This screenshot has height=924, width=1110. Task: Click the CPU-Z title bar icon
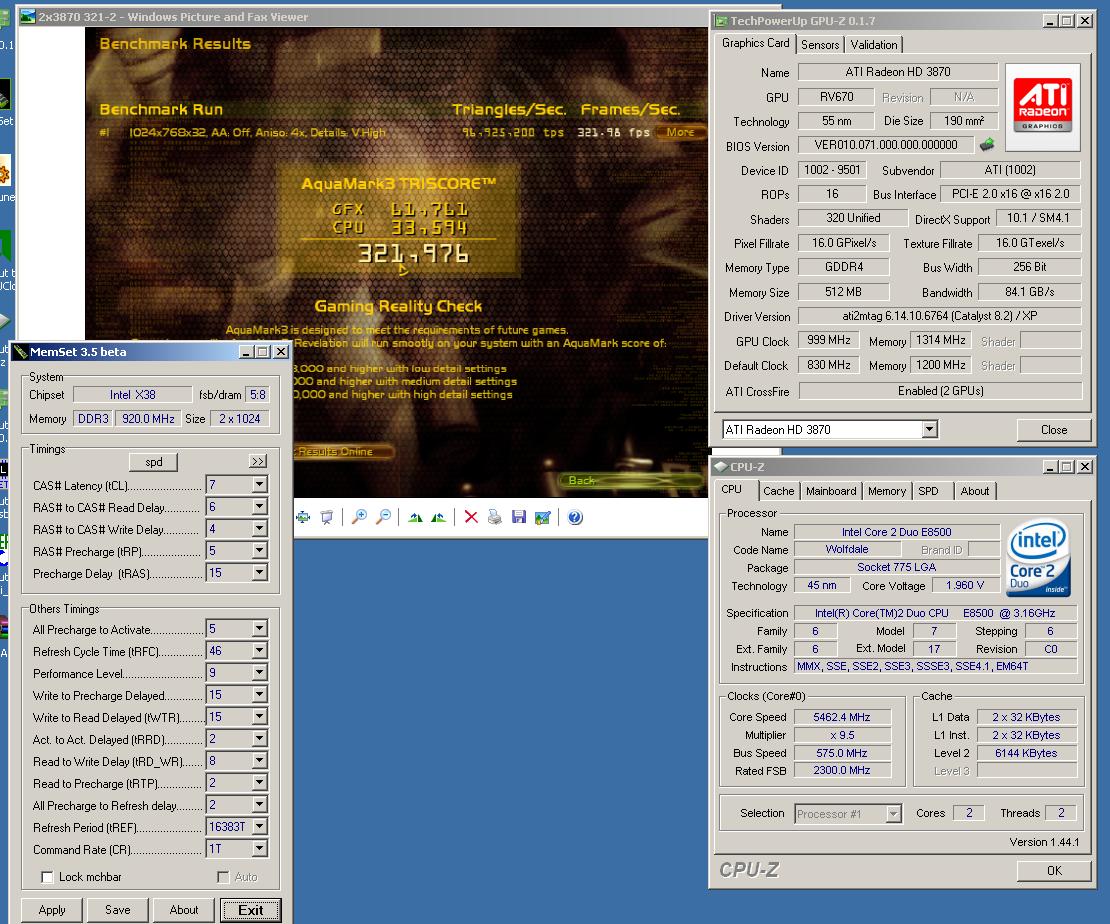click(x=721, y=467)
